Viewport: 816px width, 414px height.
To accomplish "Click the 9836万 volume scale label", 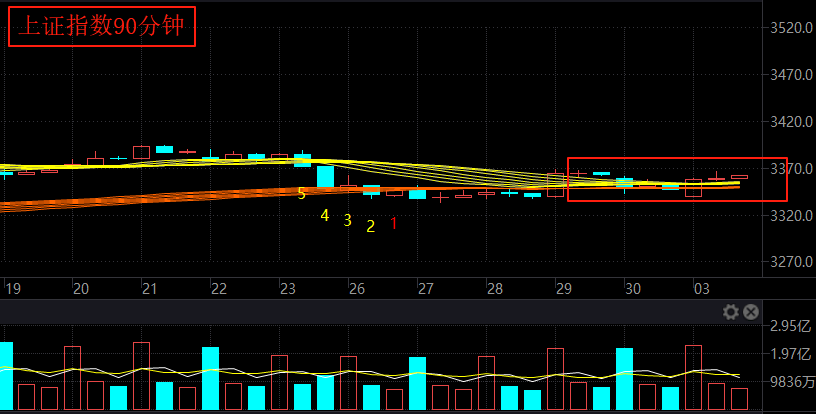I will (x=793, y=383).
